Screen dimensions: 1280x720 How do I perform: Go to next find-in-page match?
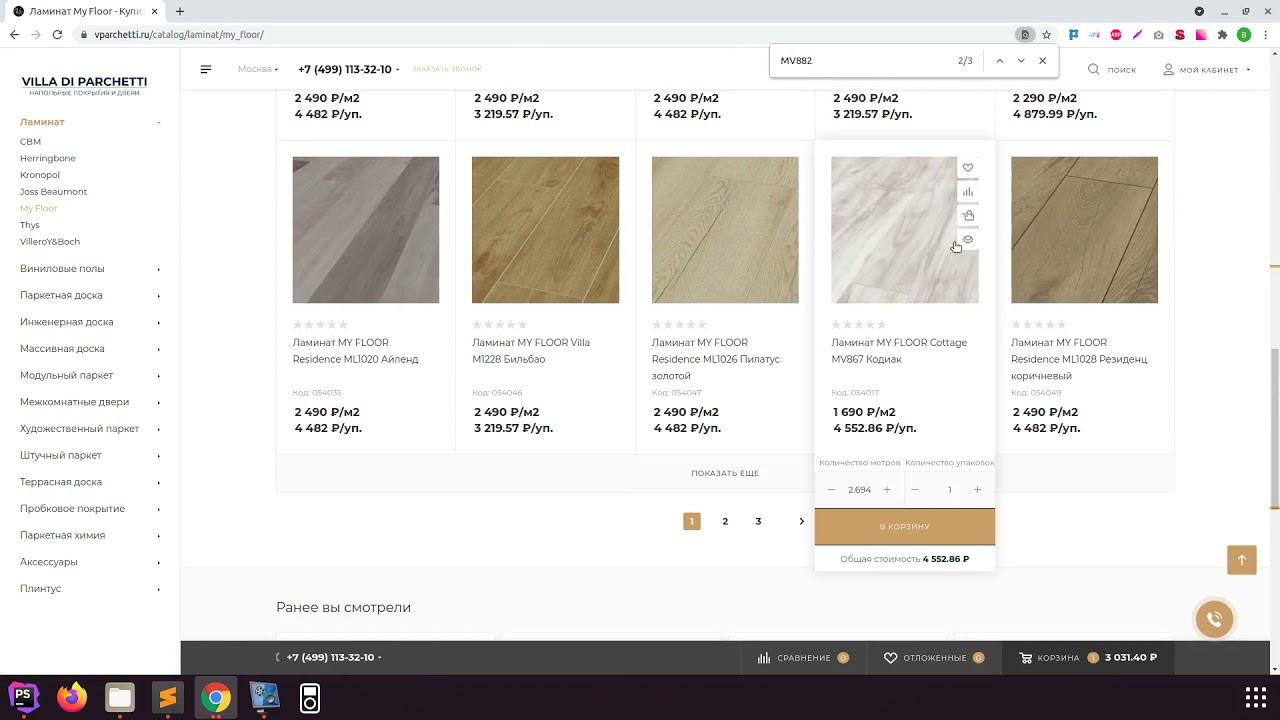pos(1021,61)
